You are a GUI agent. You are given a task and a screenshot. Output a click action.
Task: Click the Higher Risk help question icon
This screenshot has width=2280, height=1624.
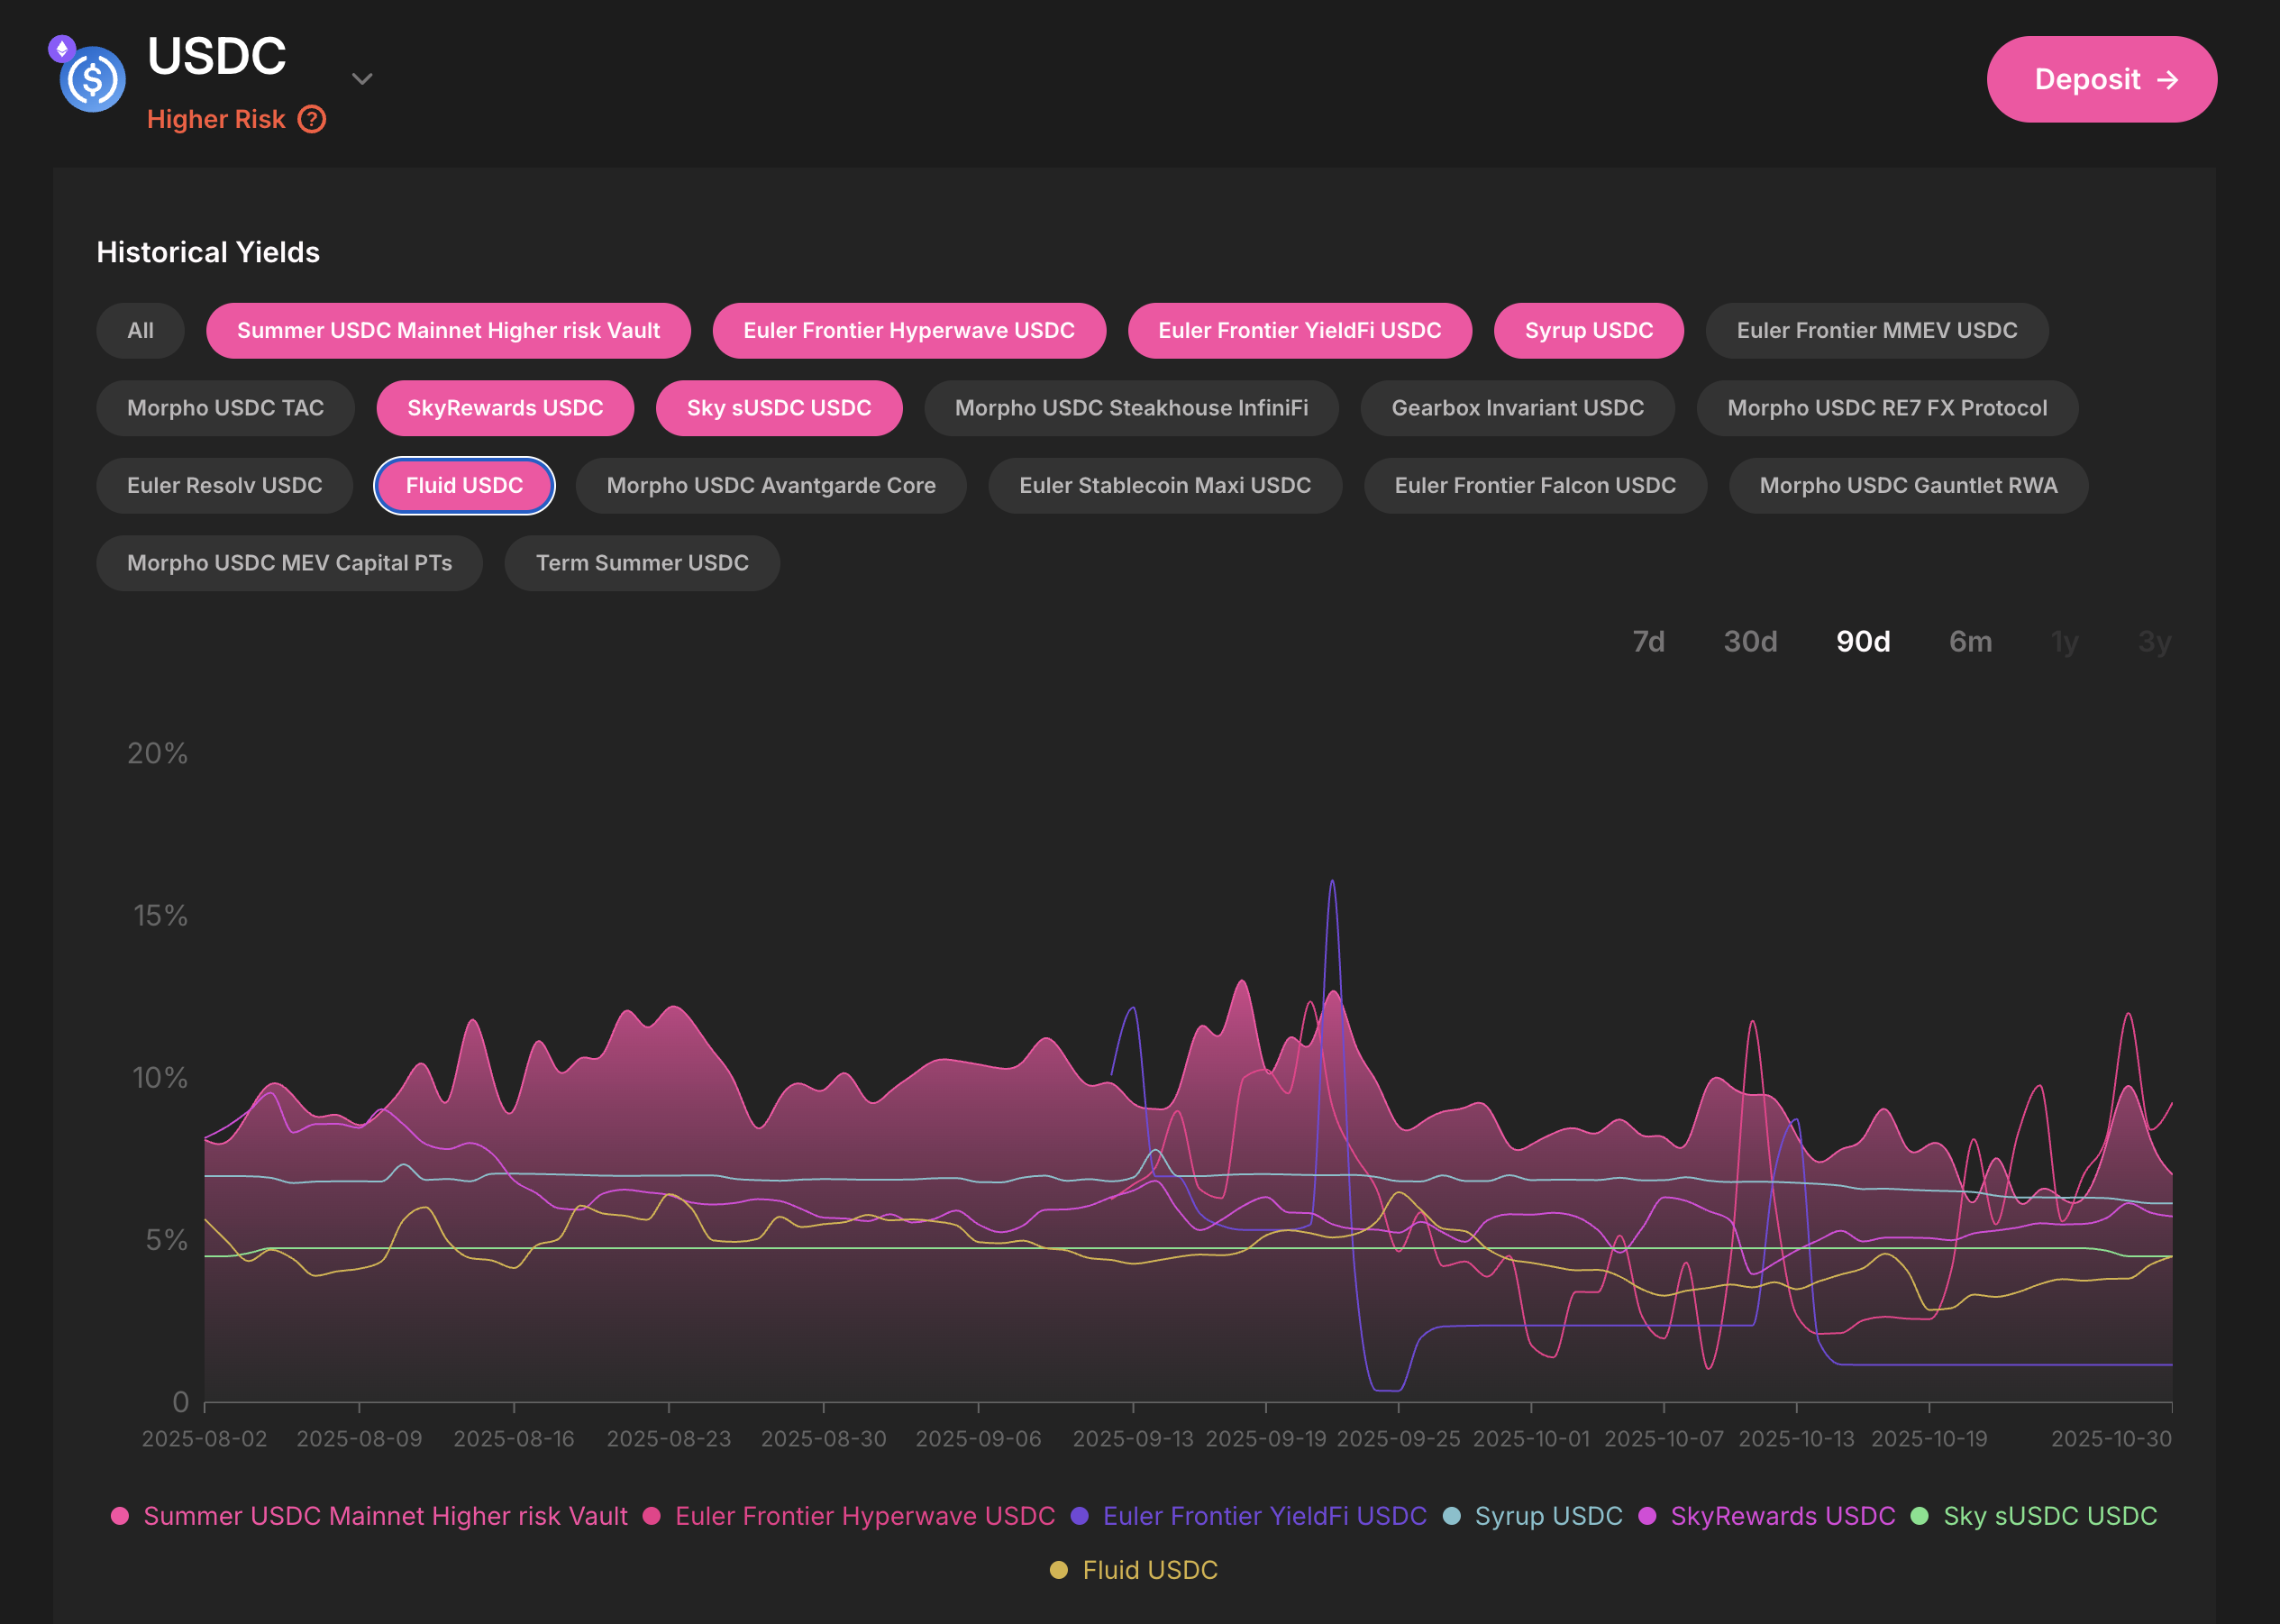312,120
